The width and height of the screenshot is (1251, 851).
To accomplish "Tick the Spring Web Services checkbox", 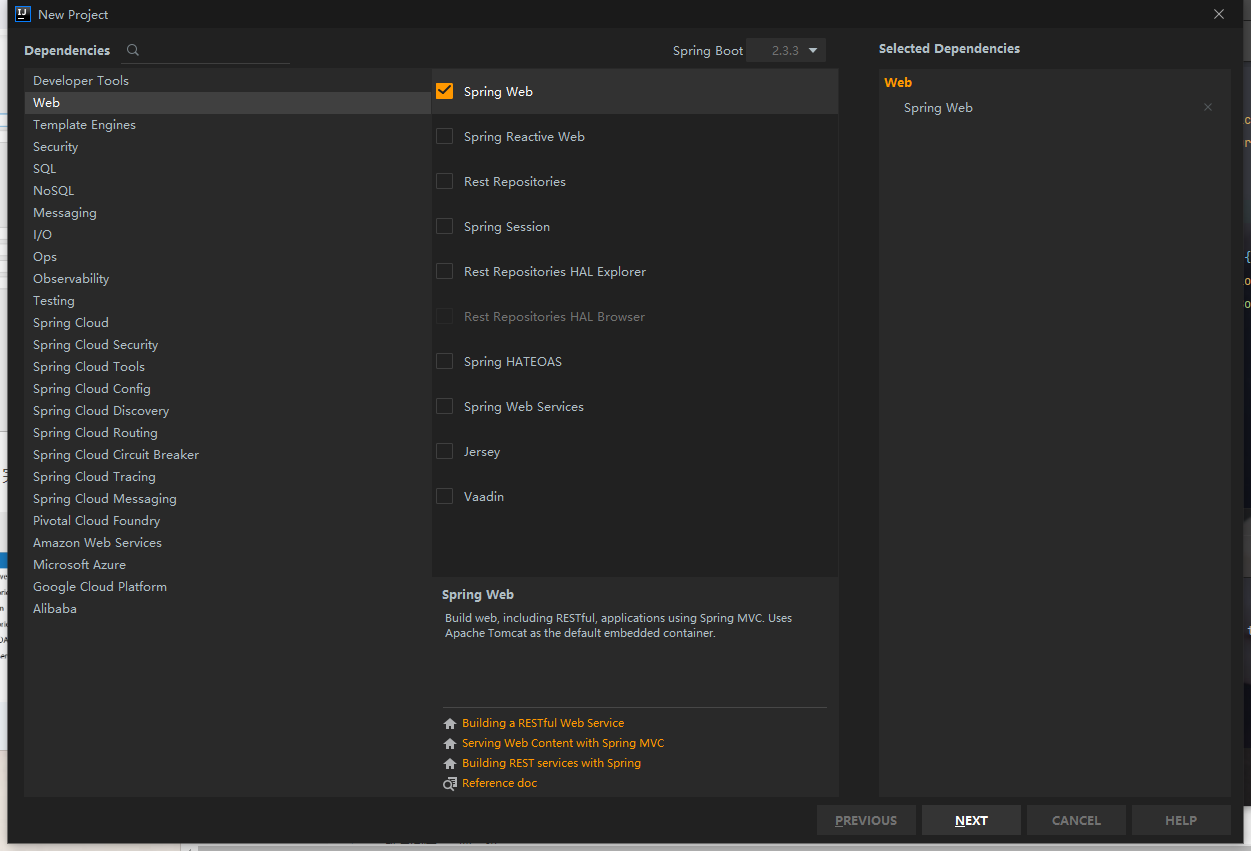I will (445, 406).
